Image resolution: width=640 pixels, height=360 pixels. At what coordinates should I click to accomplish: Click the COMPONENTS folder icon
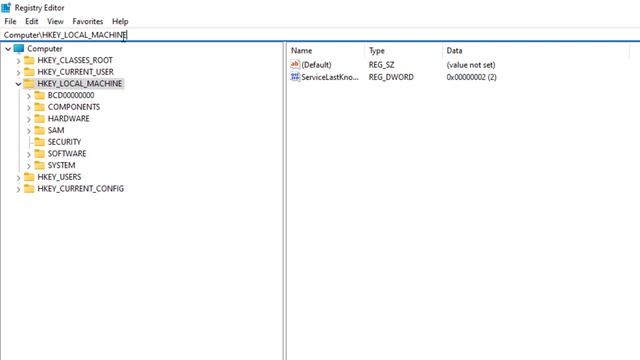40,107
